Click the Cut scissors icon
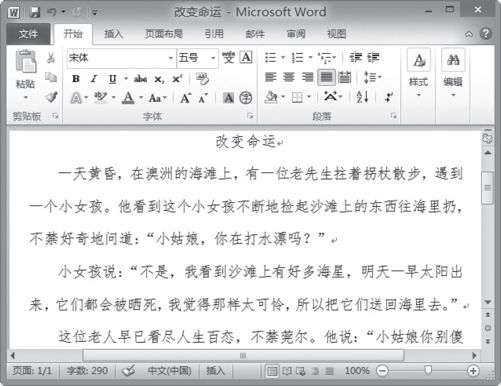Image resolution: width=501 pixels, height=386 pixels. click(51, 58)
